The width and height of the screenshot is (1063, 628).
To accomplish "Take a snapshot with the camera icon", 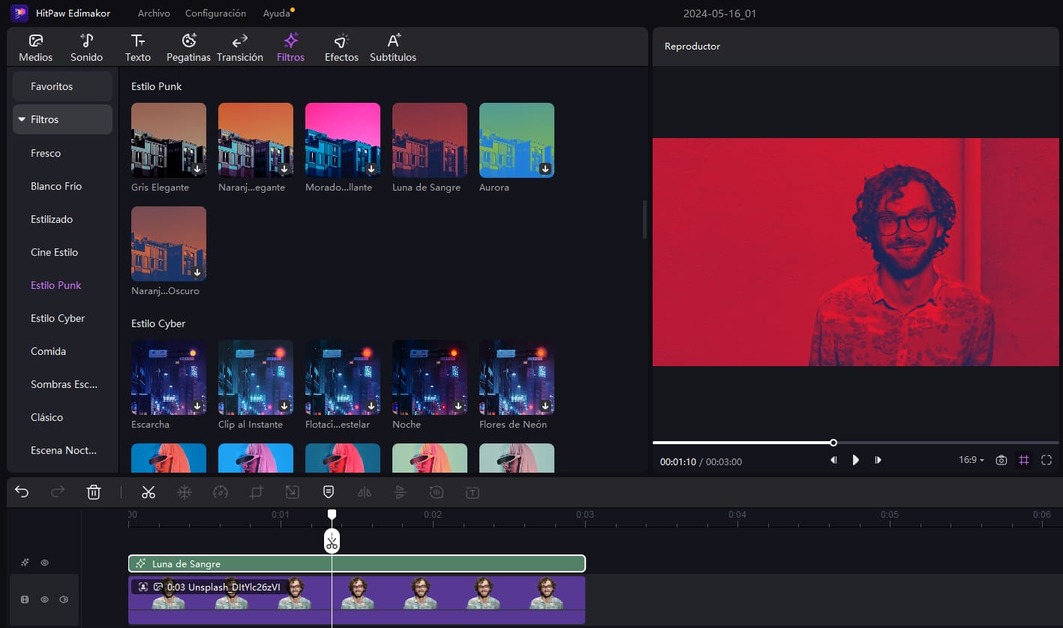I will click(x=1001, y=460).
